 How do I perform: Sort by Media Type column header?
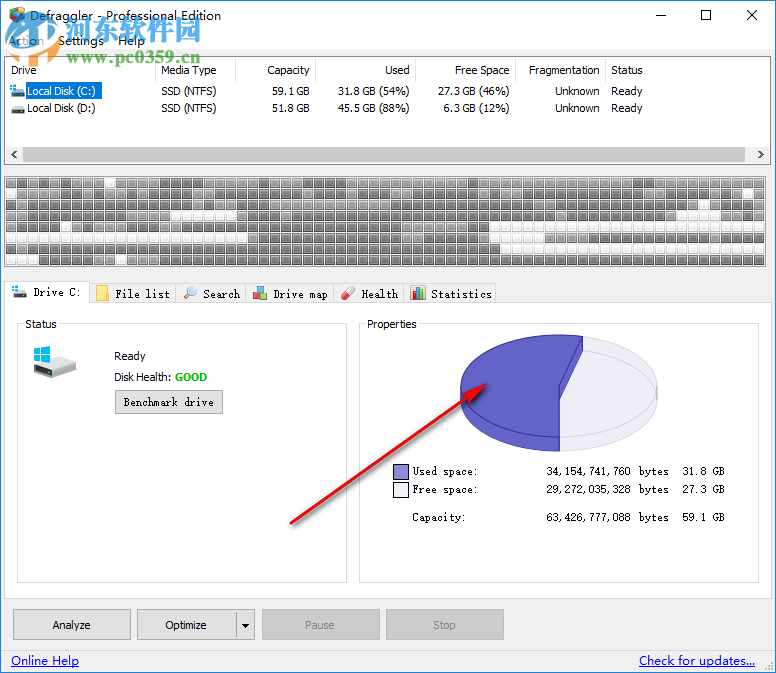pyautogui.click(x=195, y=70)
